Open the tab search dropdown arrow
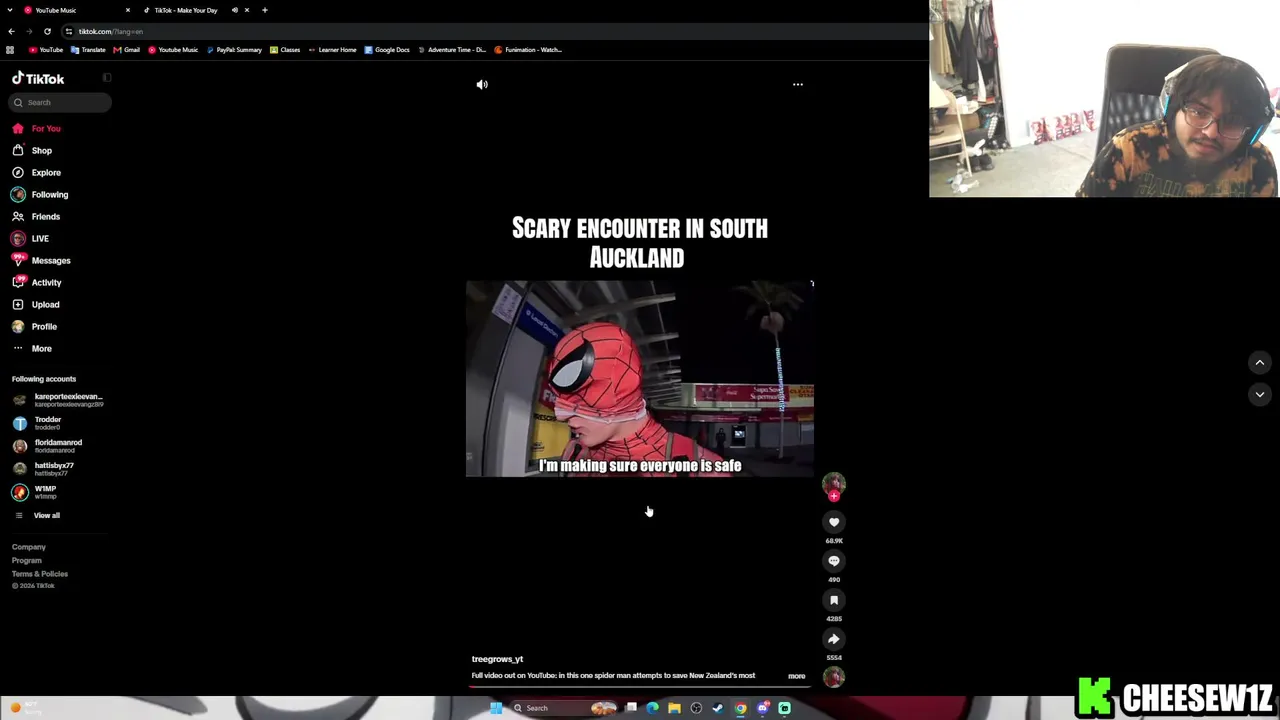Image resolution: width=1280 pixels, height=720 pixels. (10, 10)
